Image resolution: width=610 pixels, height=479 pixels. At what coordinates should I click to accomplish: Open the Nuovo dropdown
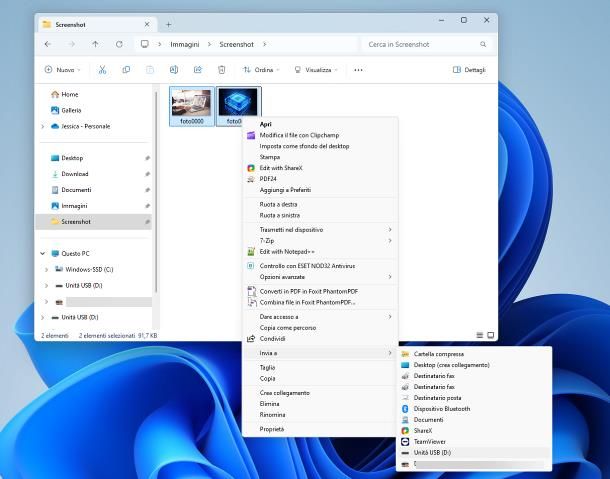(x=63, y=70)
